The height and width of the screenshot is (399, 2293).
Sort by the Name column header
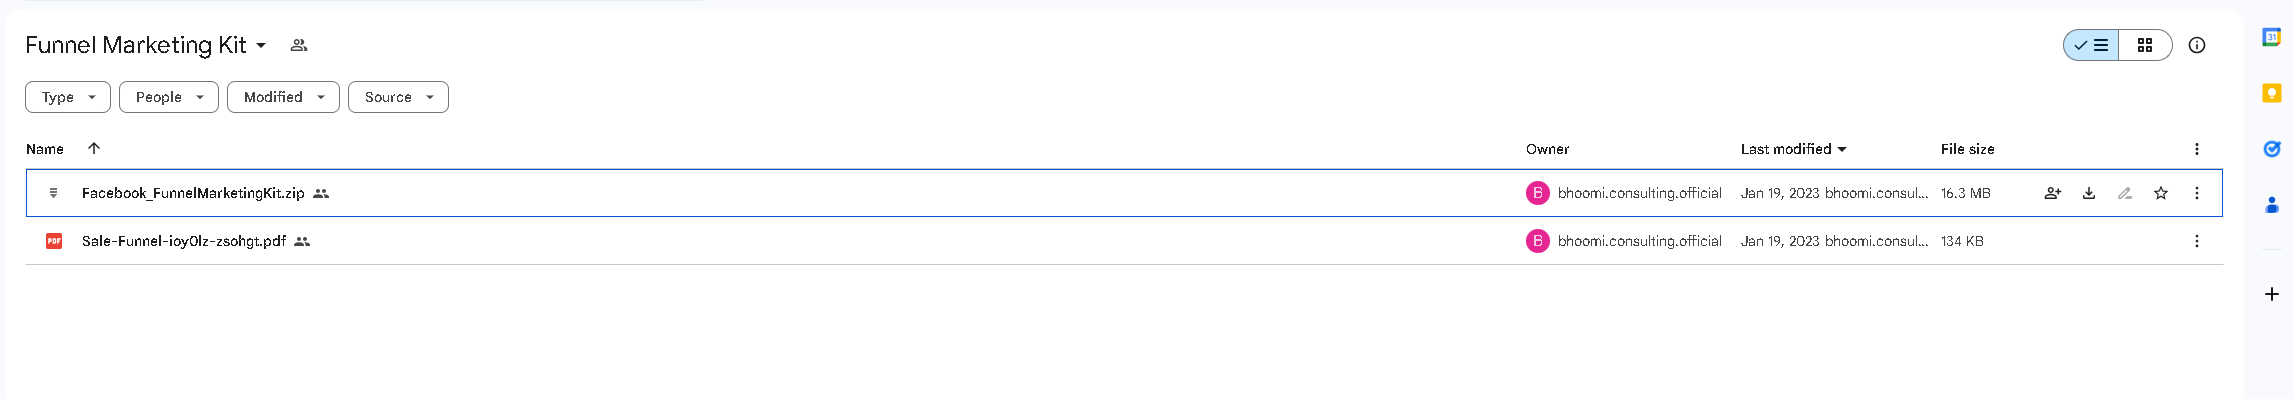coord(45,149)
